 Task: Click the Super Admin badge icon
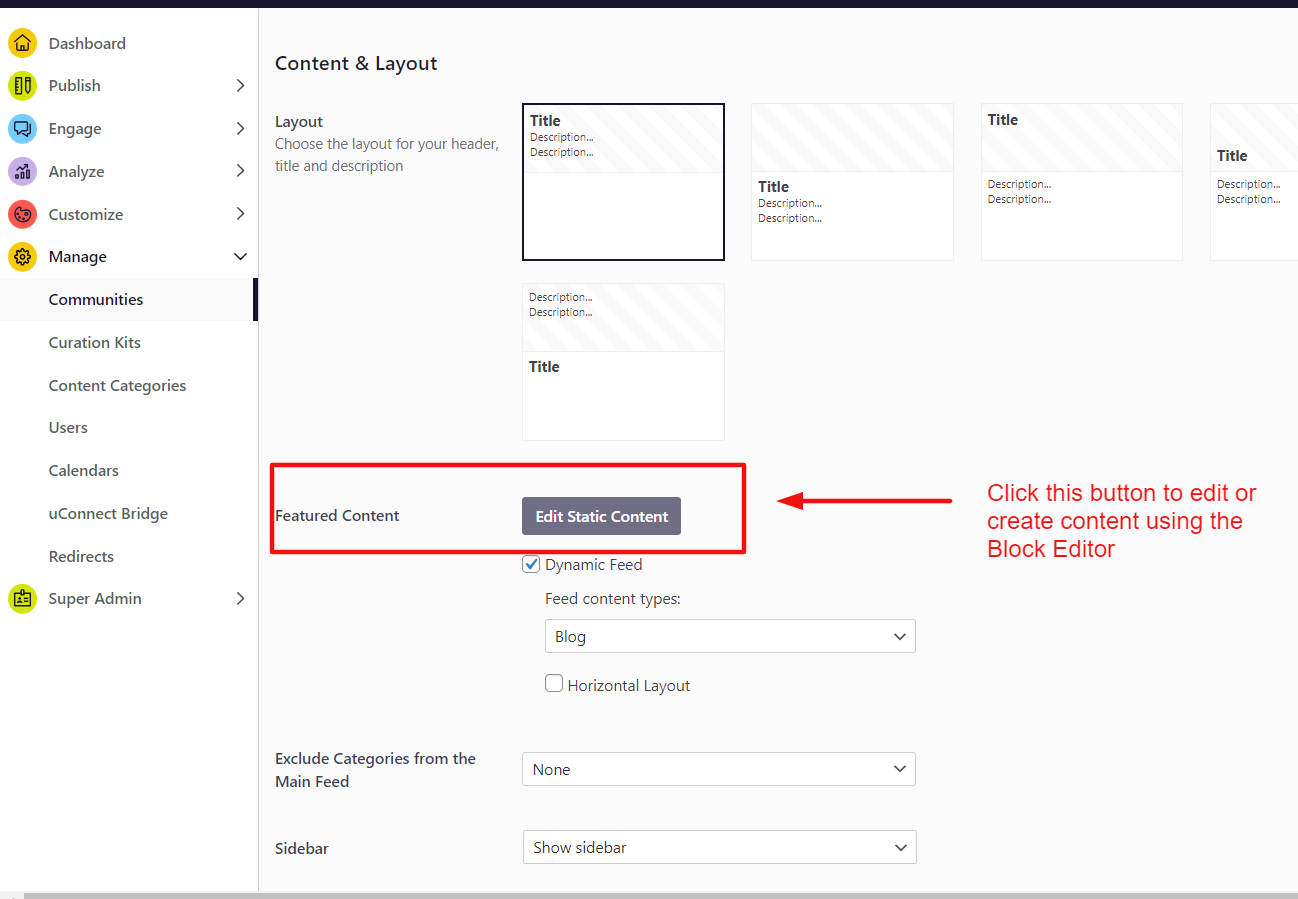pyautogui.click(x=22, y=599)
